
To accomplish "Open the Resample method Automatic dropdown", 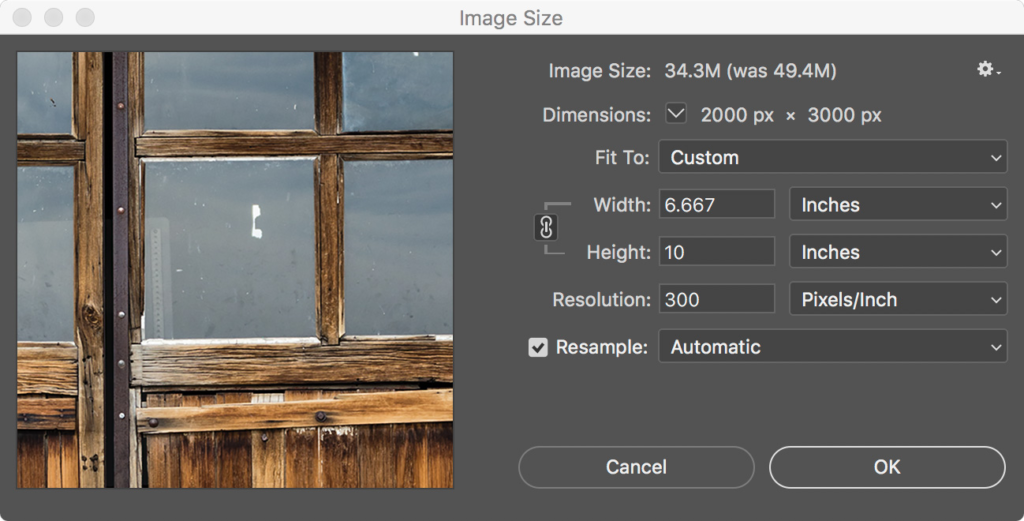I will tap(832, 347).
